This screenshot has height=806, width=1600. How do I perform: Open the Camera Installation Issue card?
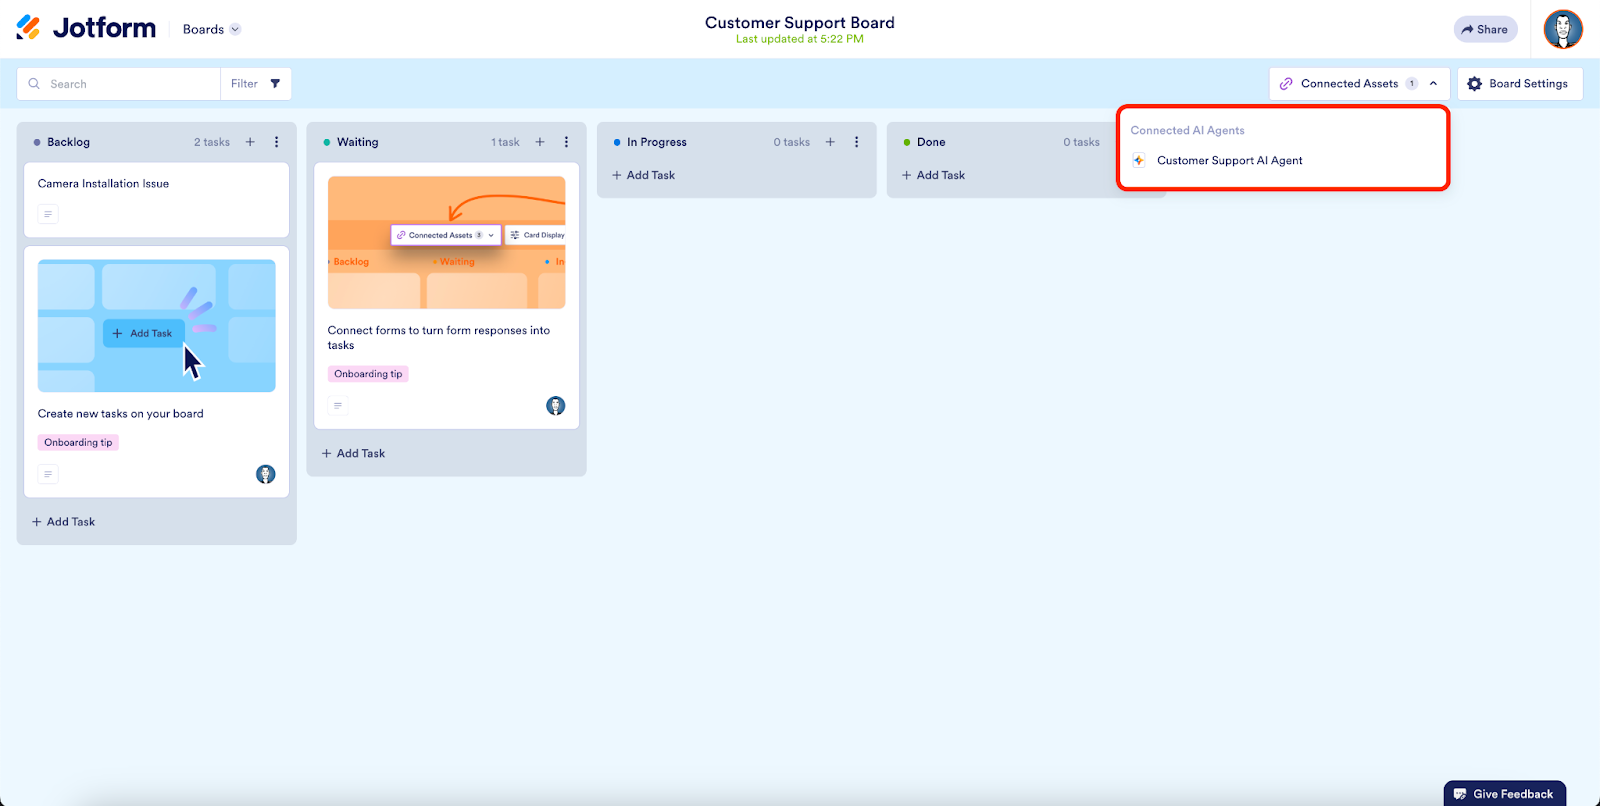click(x=156, y=200)
